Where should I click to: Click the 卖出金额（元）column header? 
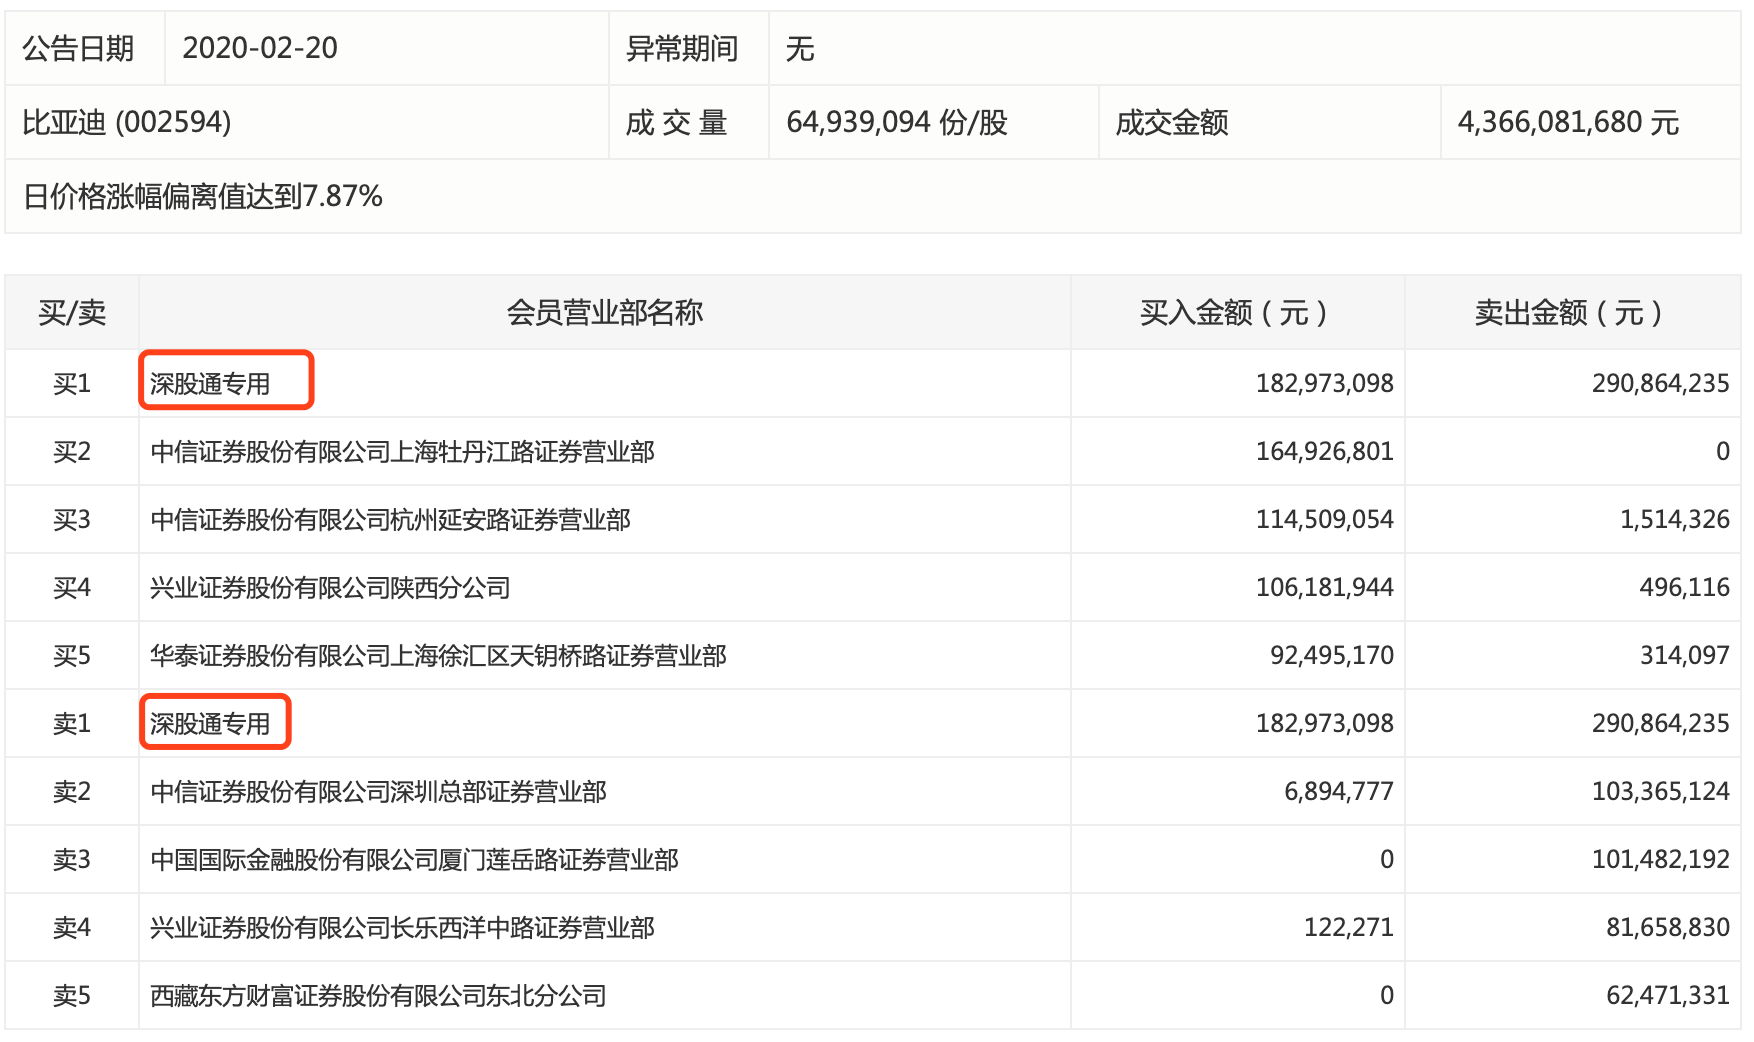click(x=1569, y=313)
